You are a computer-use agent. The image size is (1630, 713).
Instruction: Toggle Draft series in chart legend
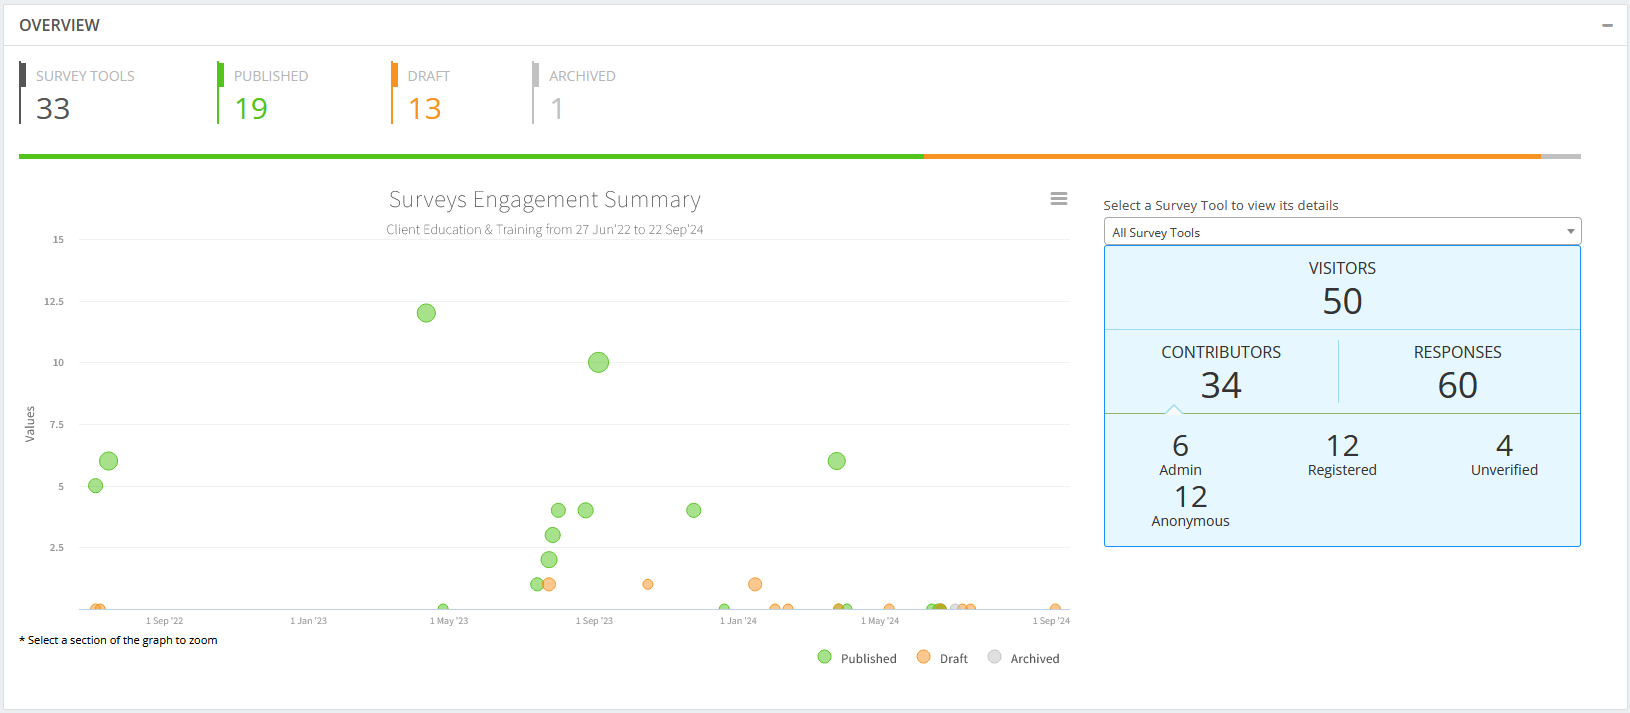(x=942, y=658)
